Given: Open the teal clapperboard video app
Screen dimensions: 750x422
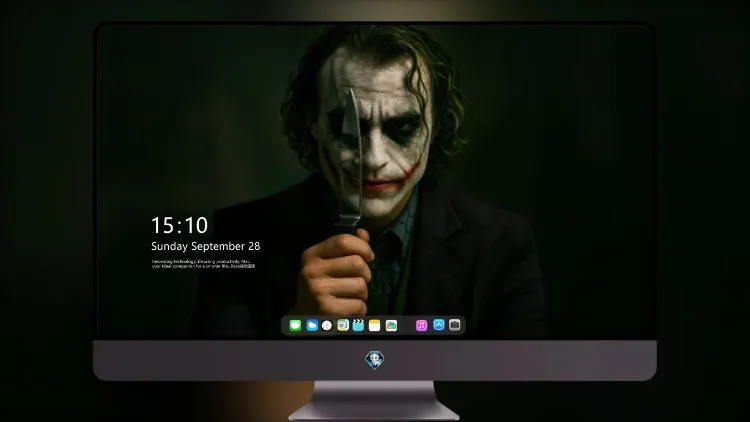Looking at the screenshot, I should 358,325.
